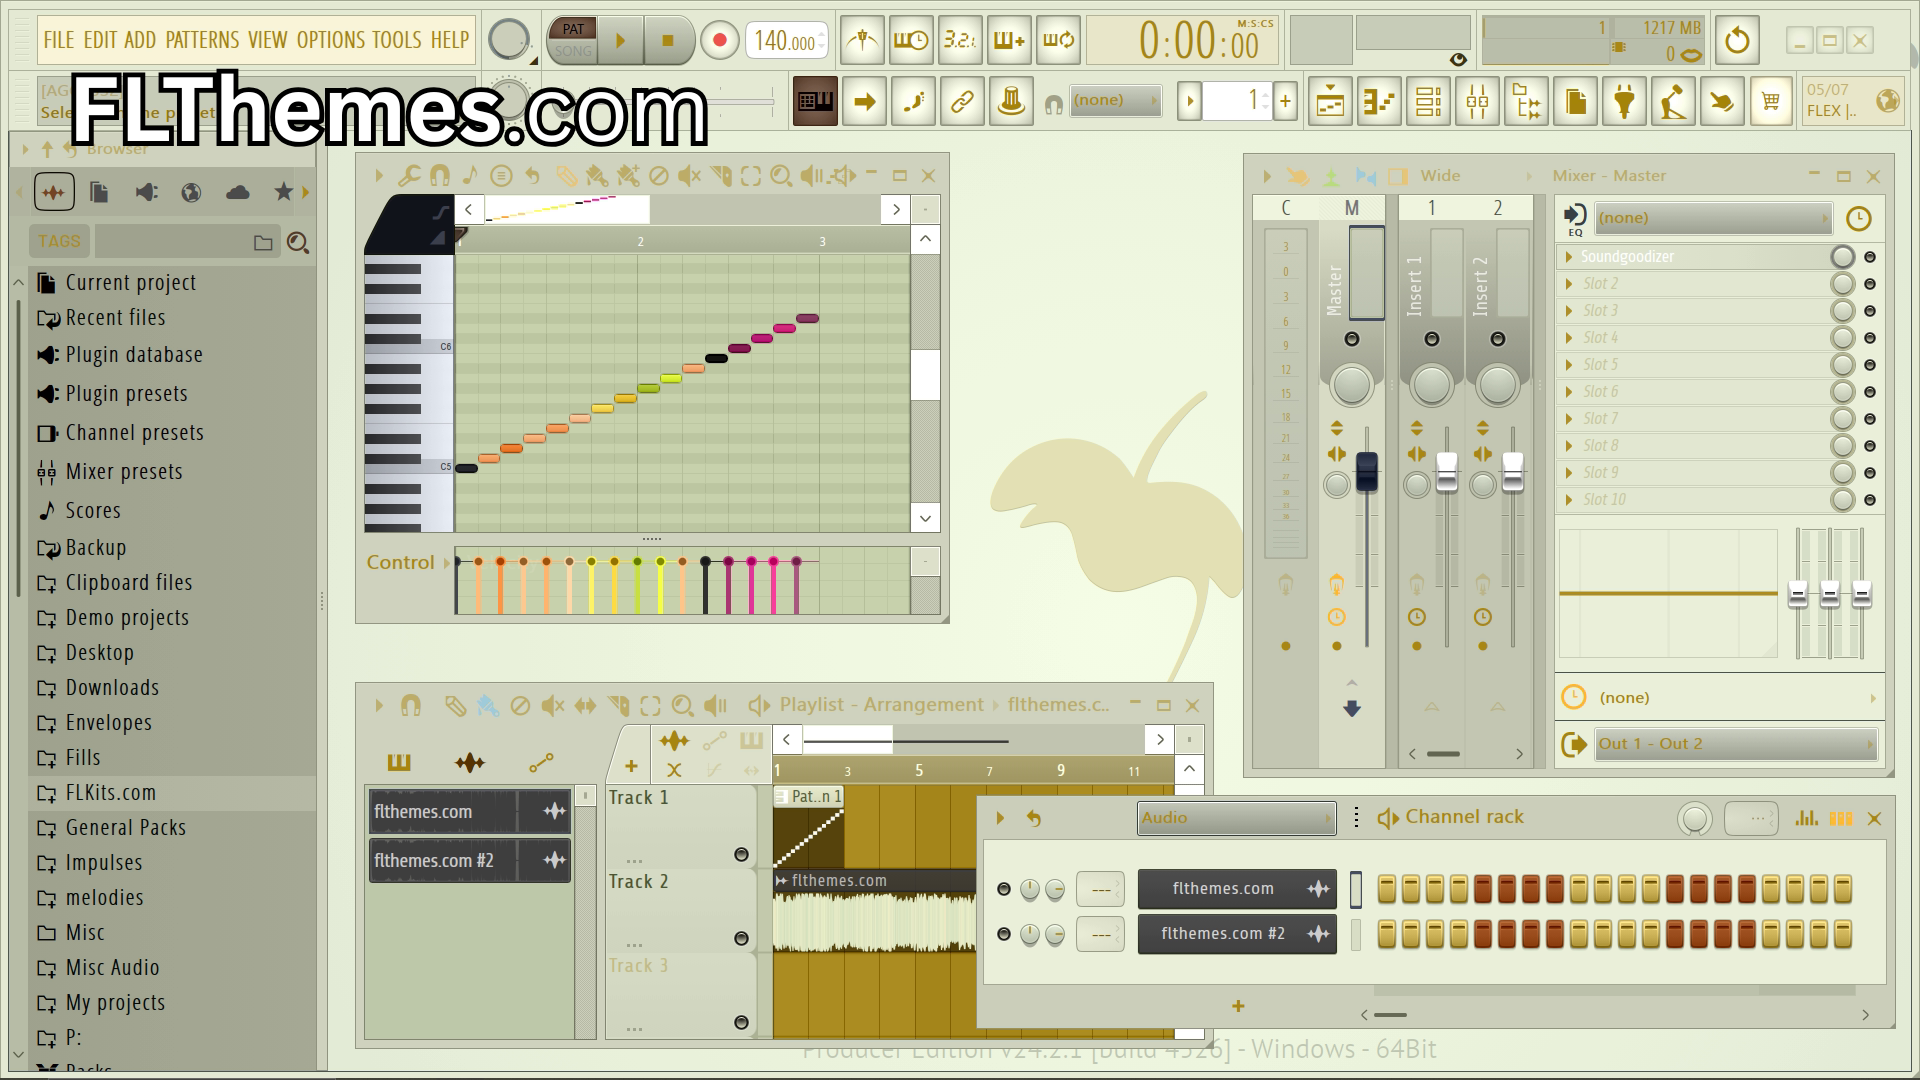The width and height of the screenshot is (1920, 1080).
Task: Click piano roll vertical scrollbar down arrow
Action: tap(925, 518)
